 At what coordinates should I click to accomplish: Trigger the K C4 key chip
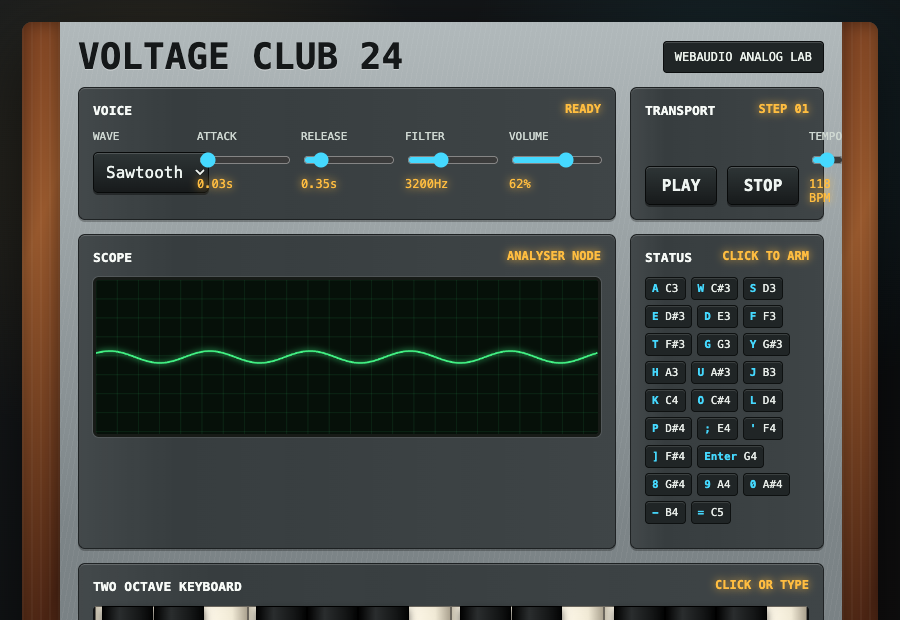(665, 400)
